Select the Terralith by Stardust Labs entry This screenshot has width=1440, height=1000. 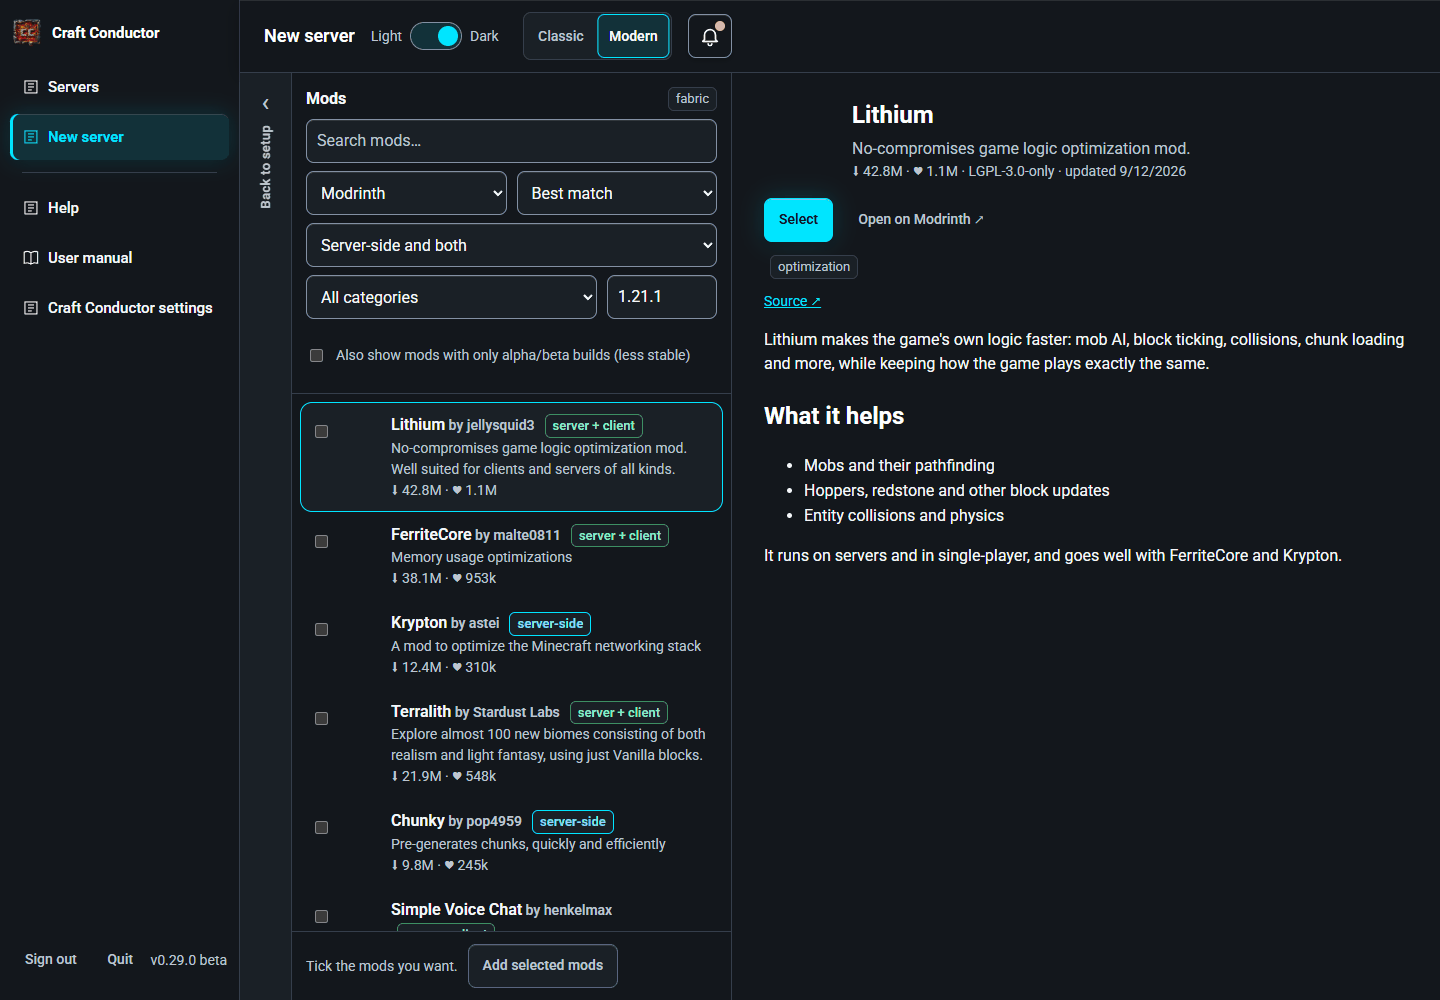pyautogui.click(x=511, y=744)
